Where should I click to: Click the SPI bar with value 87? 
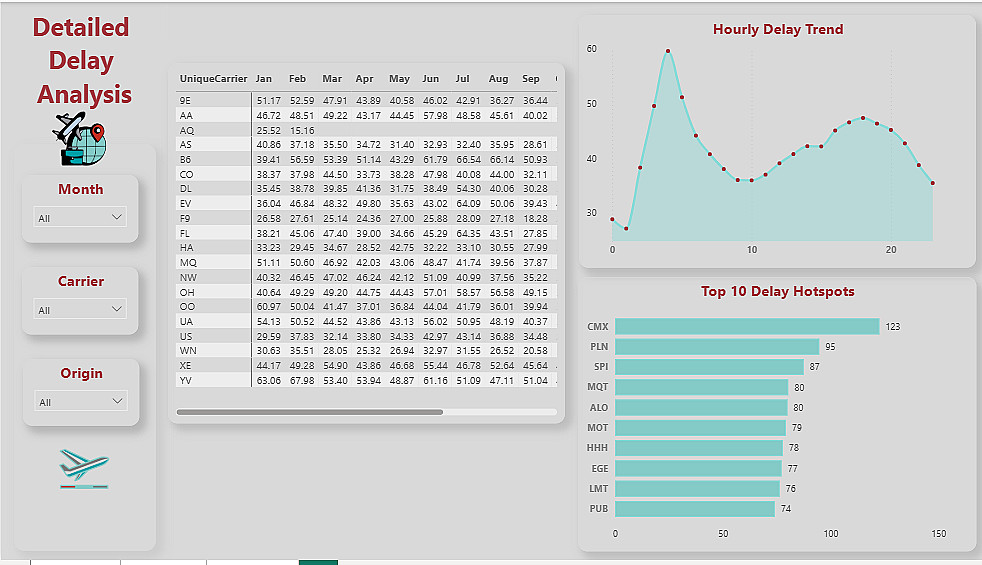click(710, 366)
